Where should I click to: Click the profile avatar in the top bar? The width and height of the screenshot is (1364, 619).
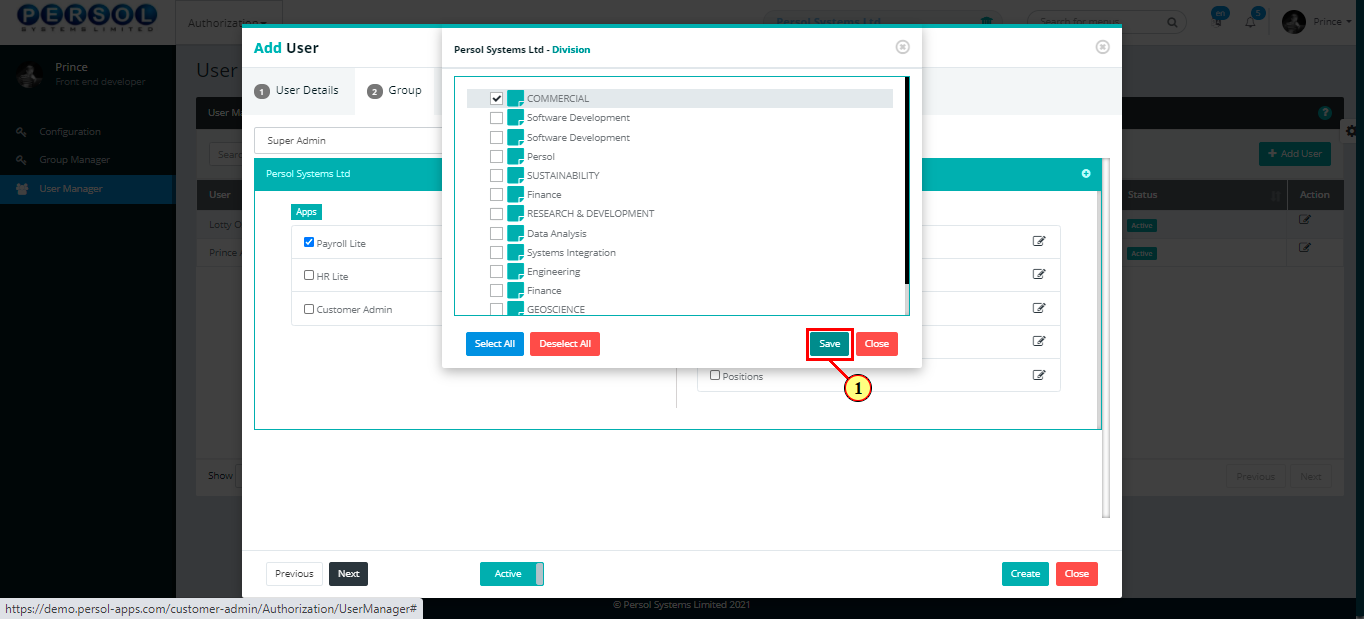(x=1294, y=22)
